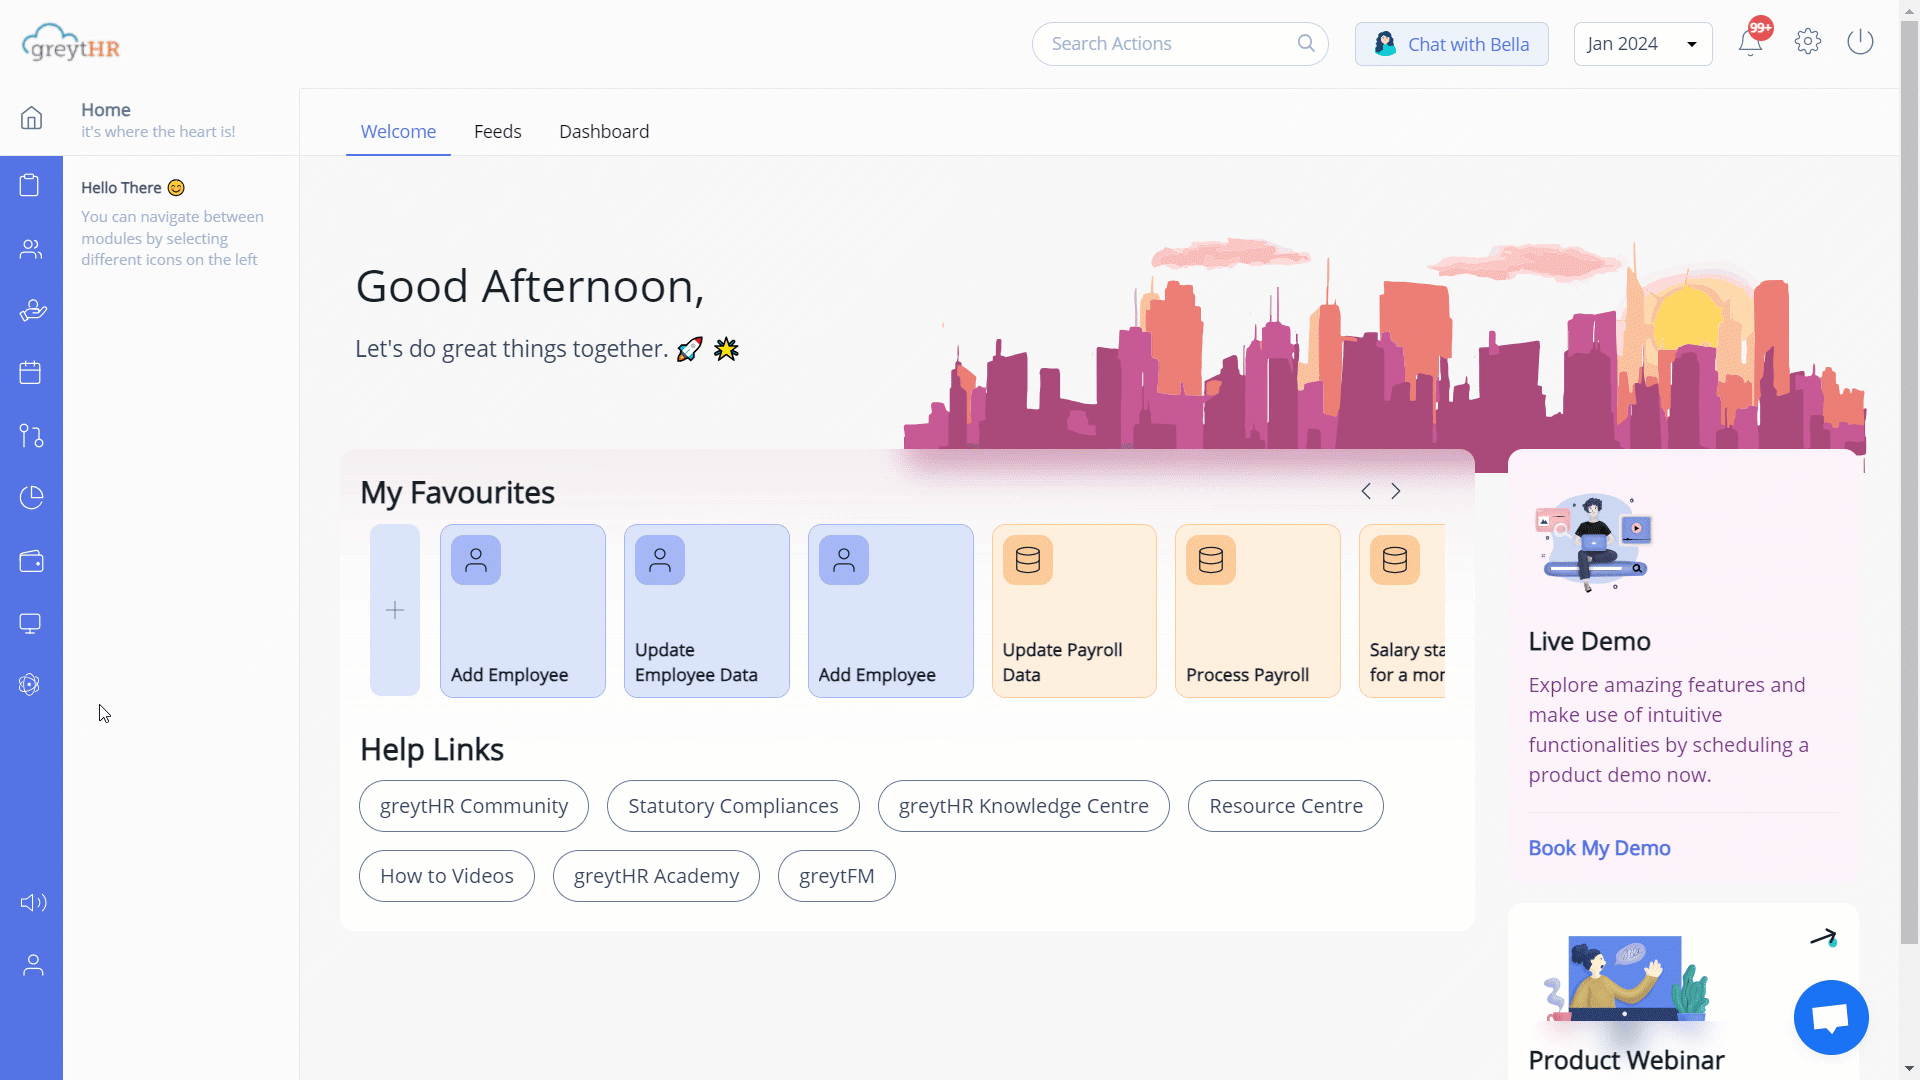This screenshot has height=1080, width=1920.
Task: Open the user profile icon at sidebar bottom
Action: coord(33,965)
